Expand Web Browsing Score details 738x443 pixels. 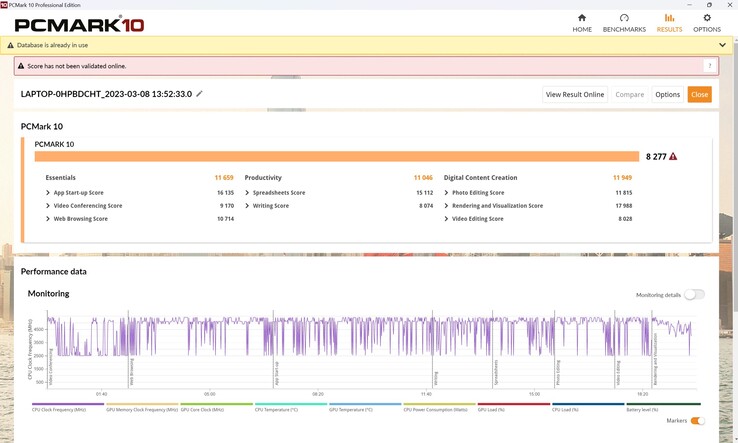(x=48, y=219)
